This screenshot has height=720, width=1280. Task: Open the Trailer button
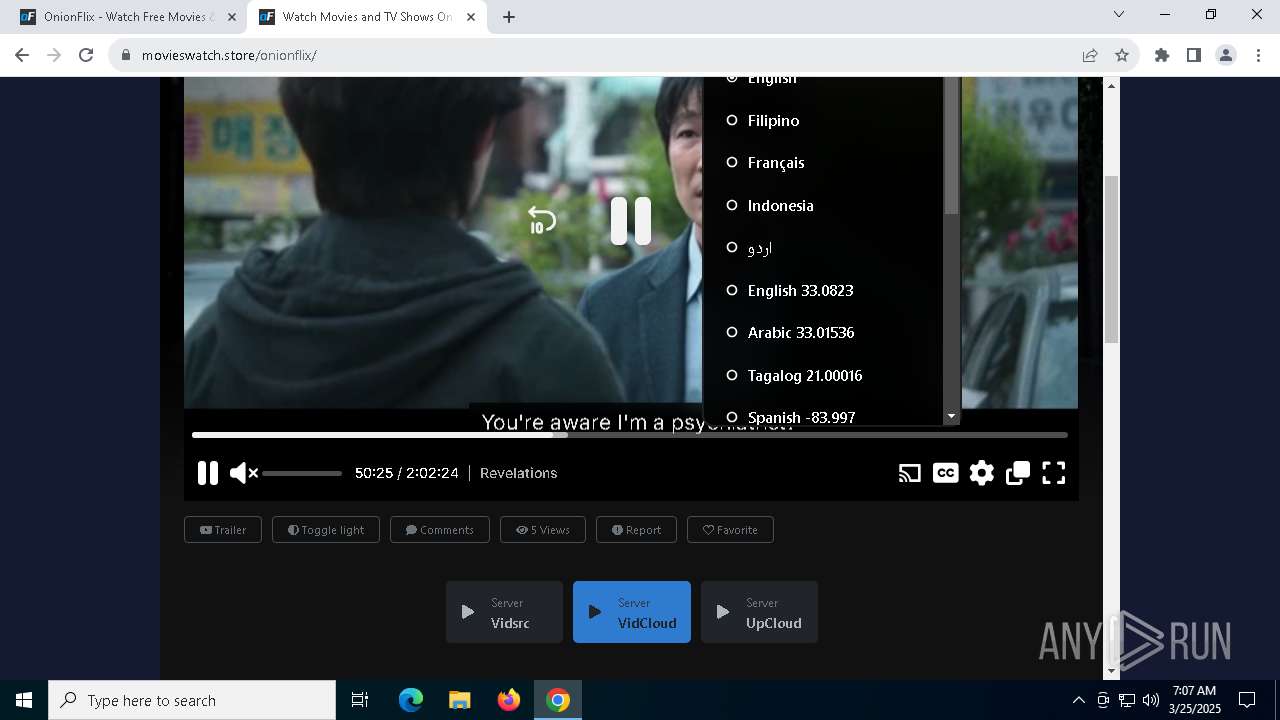pyautogui.click(x=223, y=530)
